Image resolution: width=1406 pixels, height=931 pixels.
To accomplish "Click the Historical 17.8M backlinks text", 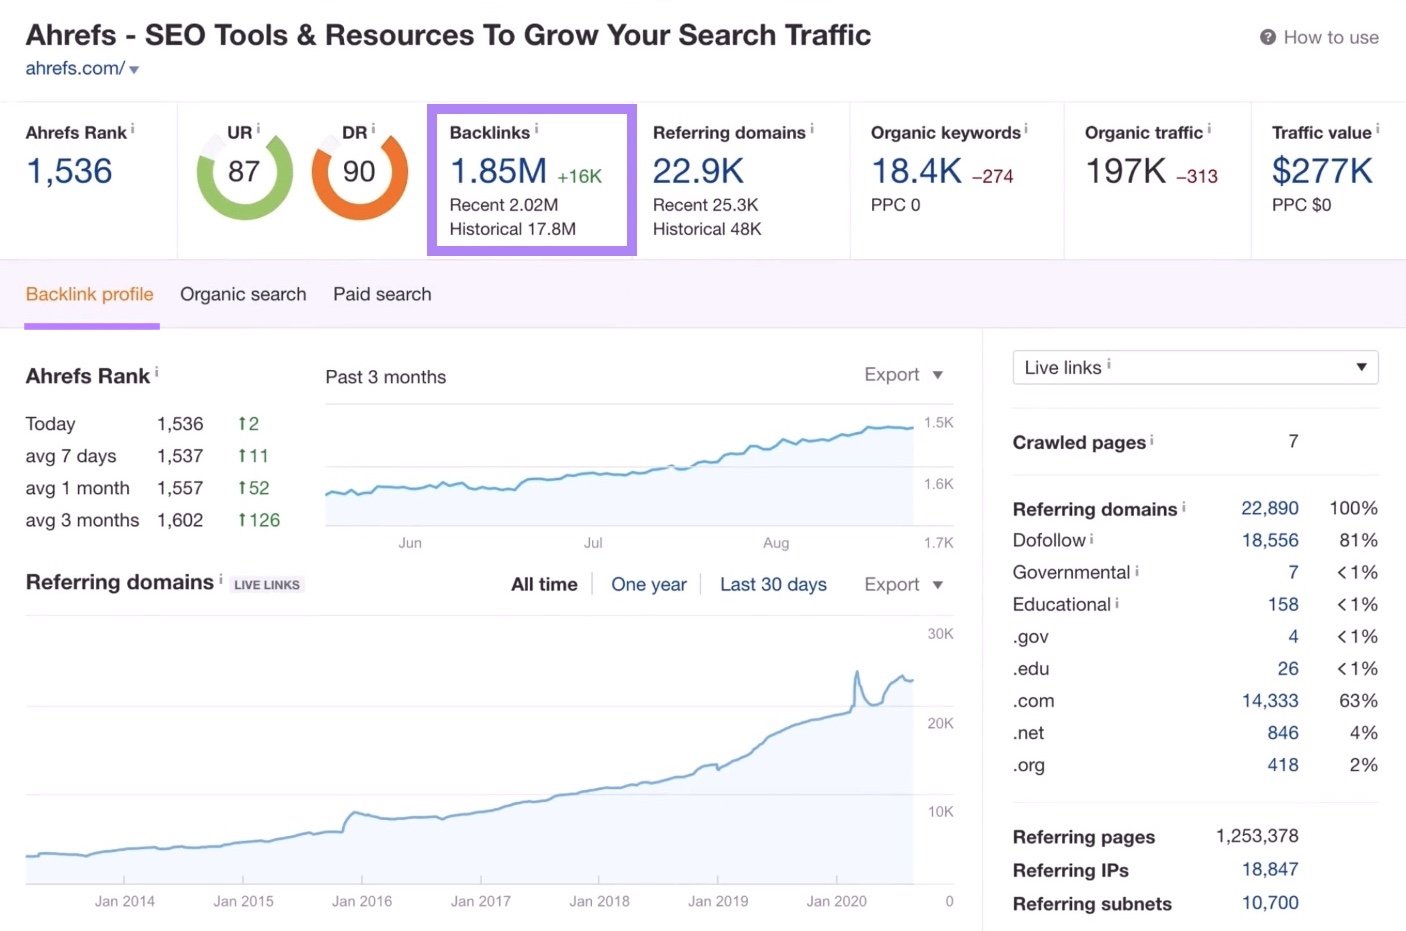I will click(513, 229).
